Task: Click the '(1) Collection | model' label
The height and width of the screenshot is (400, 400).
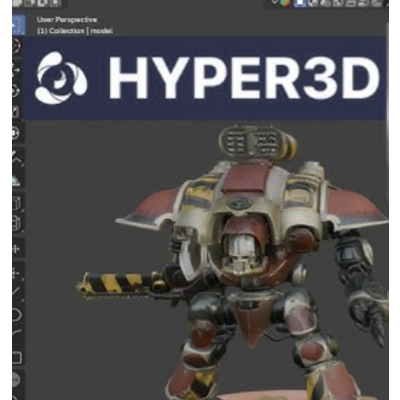Action: point(75,31)
